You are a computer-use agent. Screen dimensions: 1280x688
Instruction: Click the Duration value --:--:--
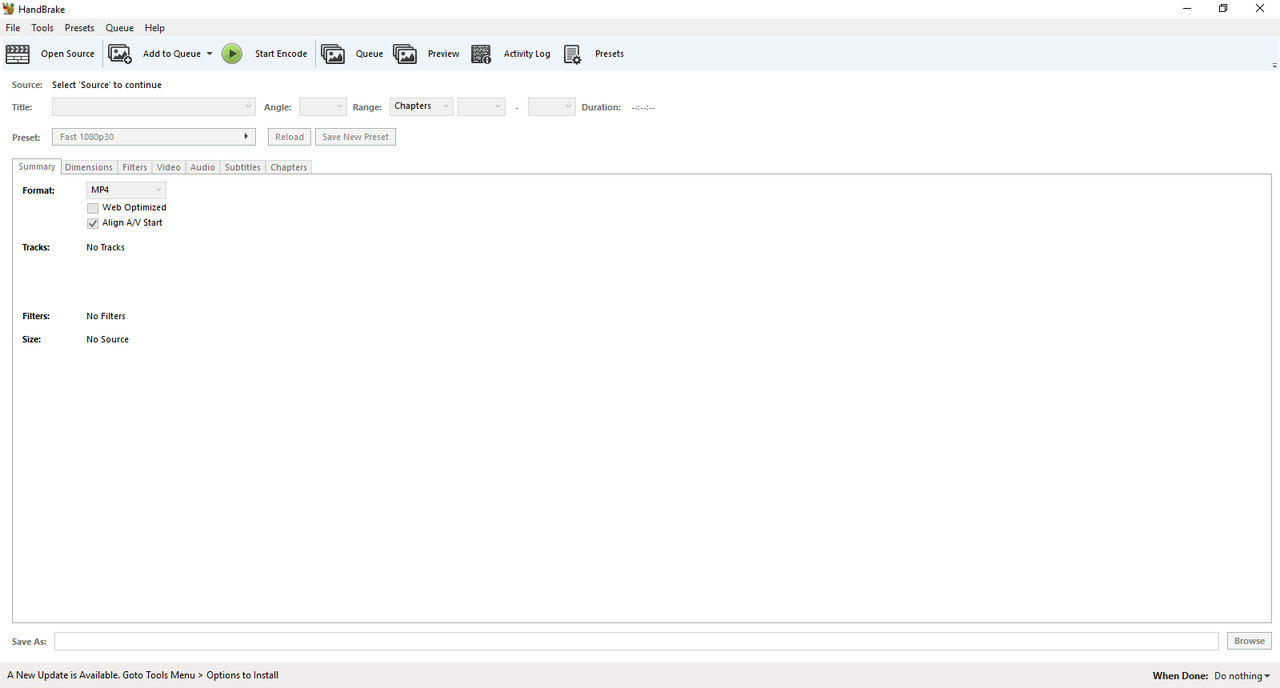644,108
